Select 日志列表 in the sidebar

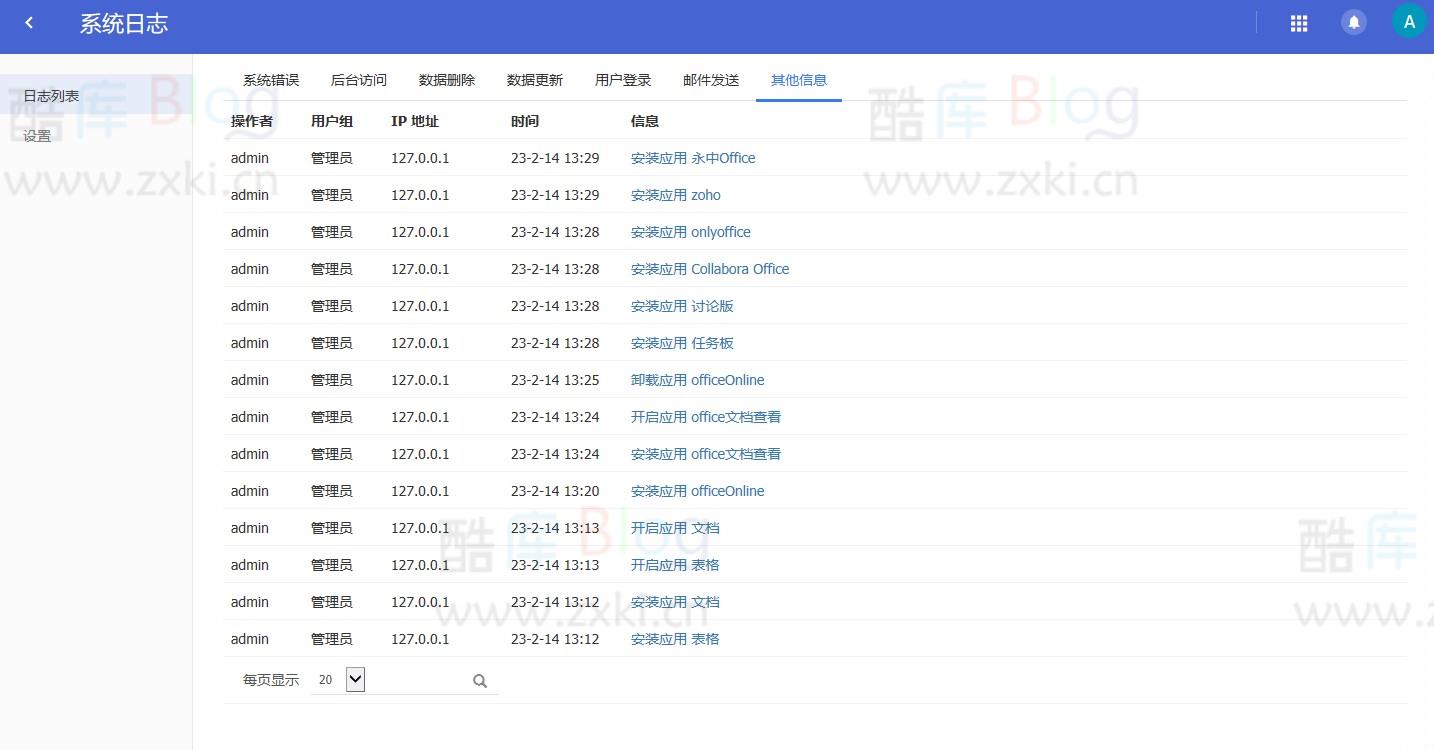pos(50,96)
